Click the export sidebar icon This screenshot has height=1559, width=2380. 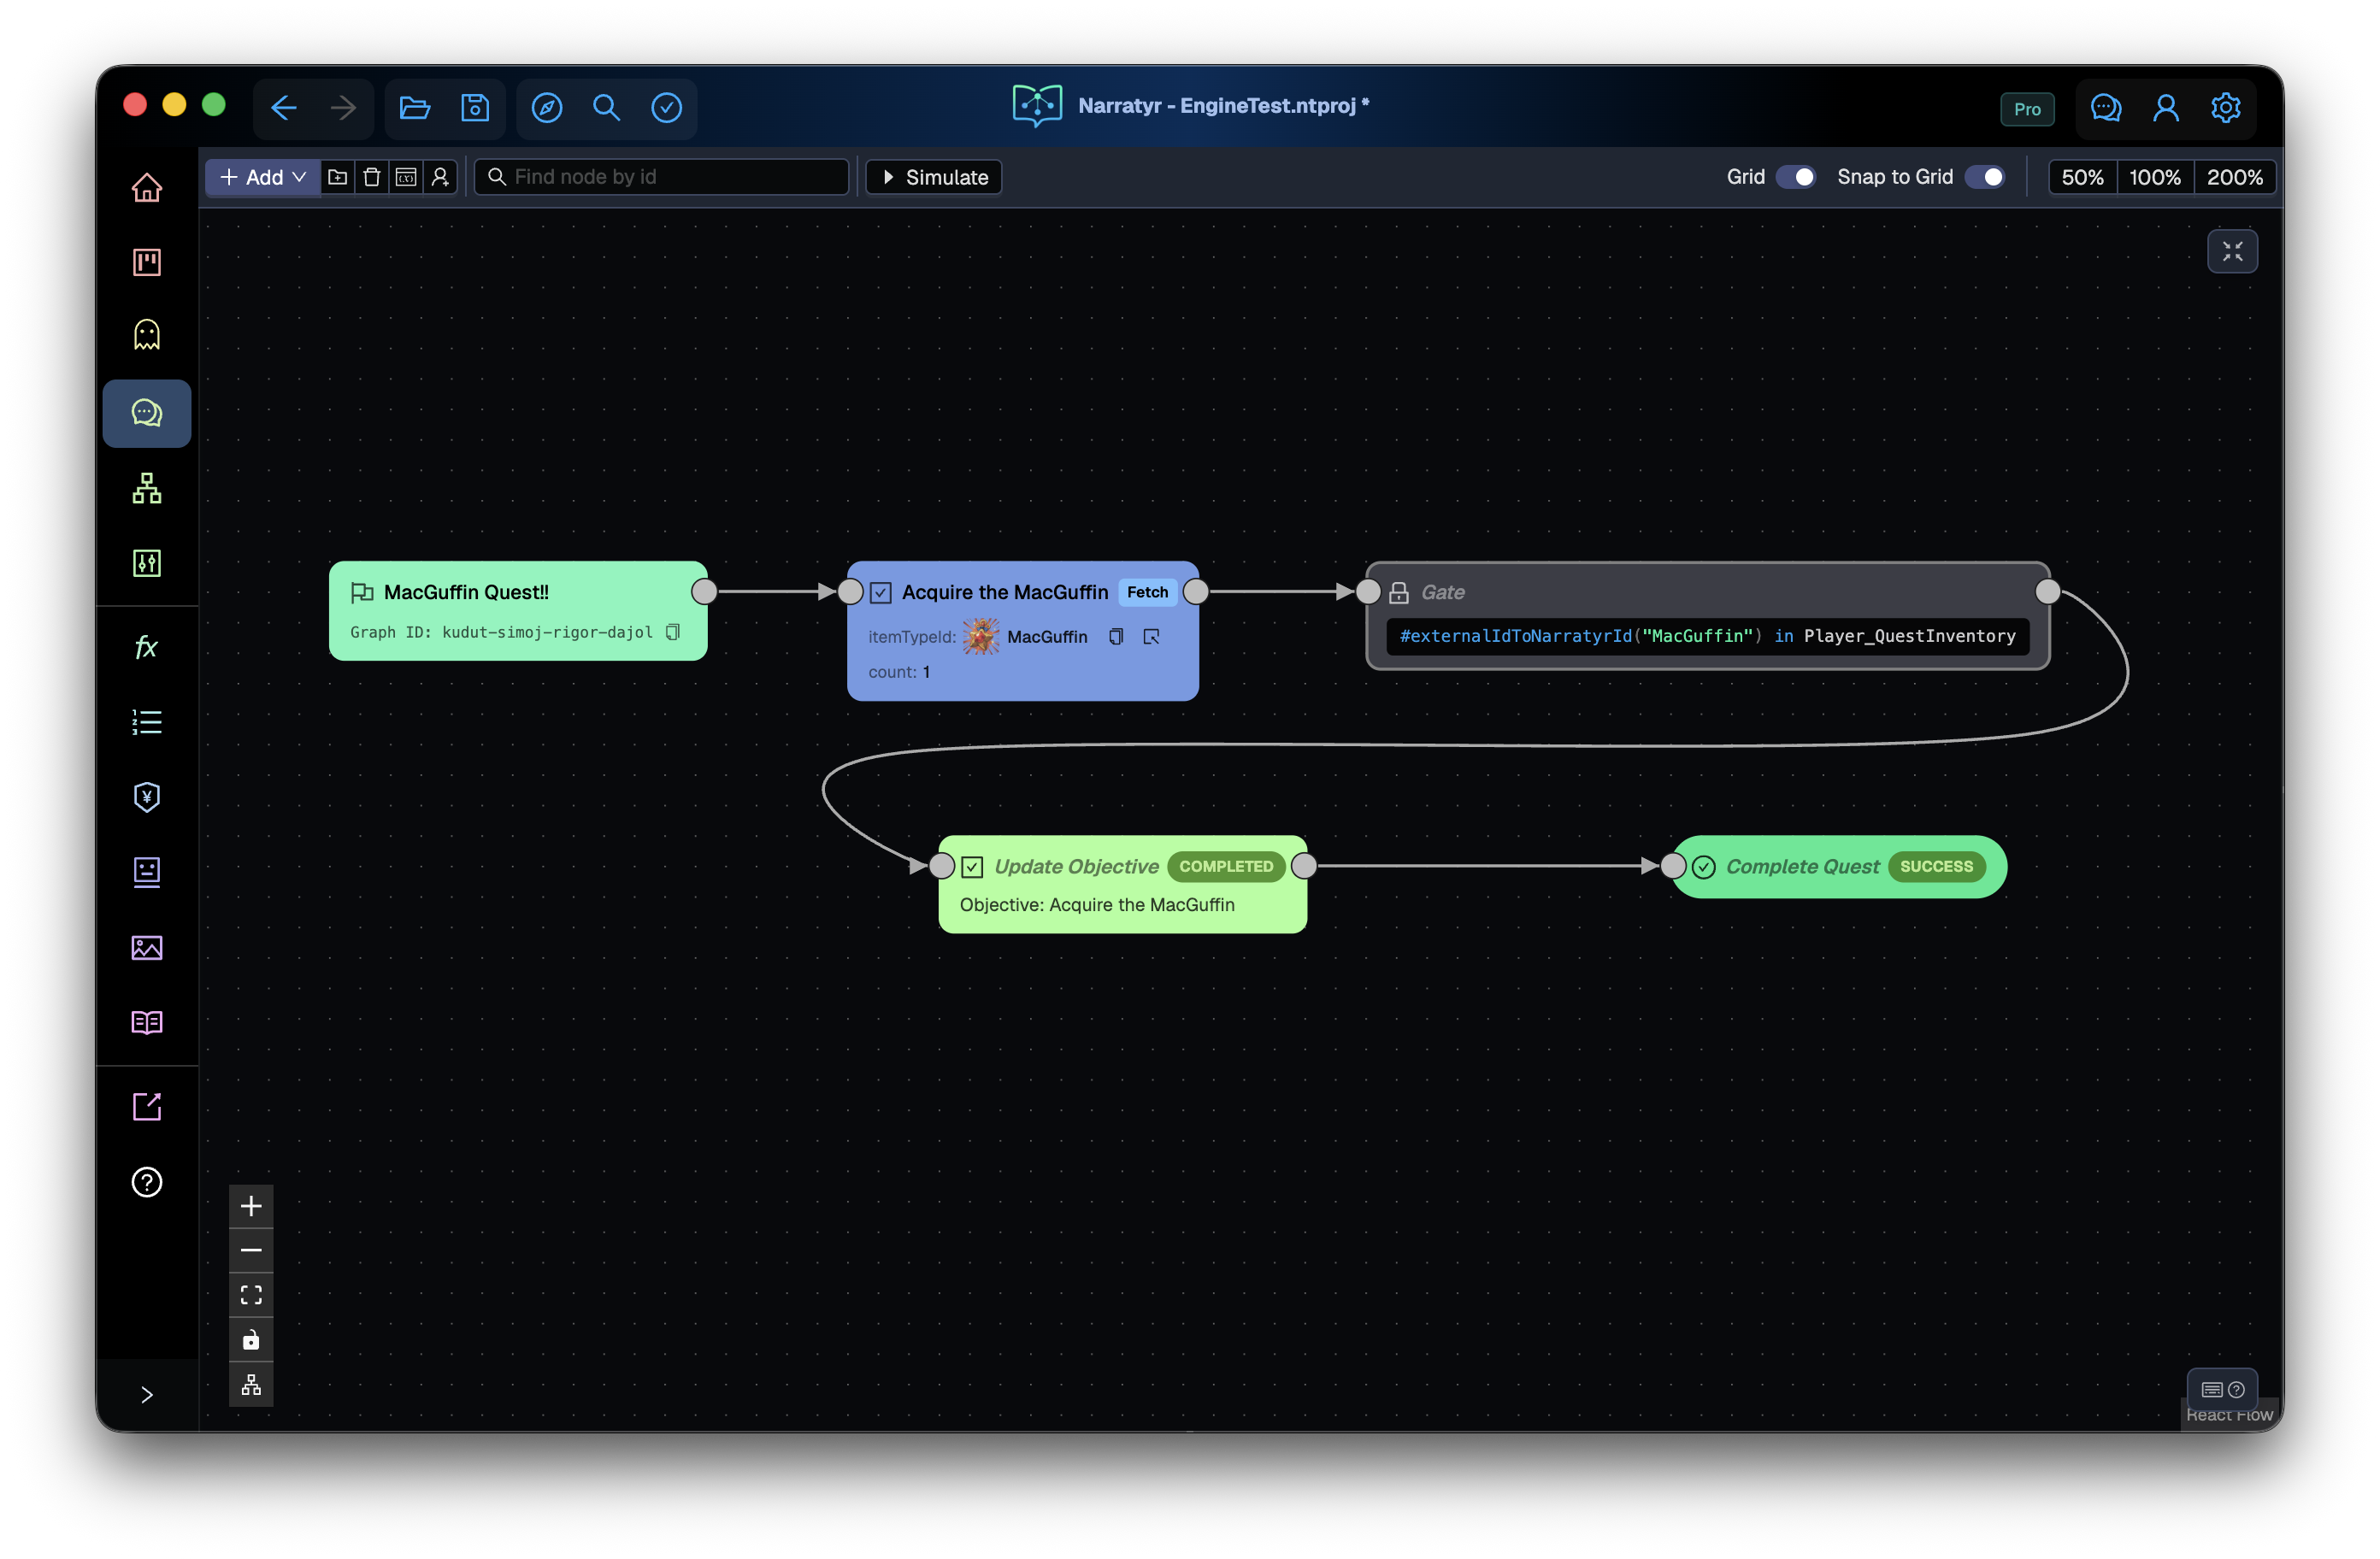click(x=147, y=1106)
